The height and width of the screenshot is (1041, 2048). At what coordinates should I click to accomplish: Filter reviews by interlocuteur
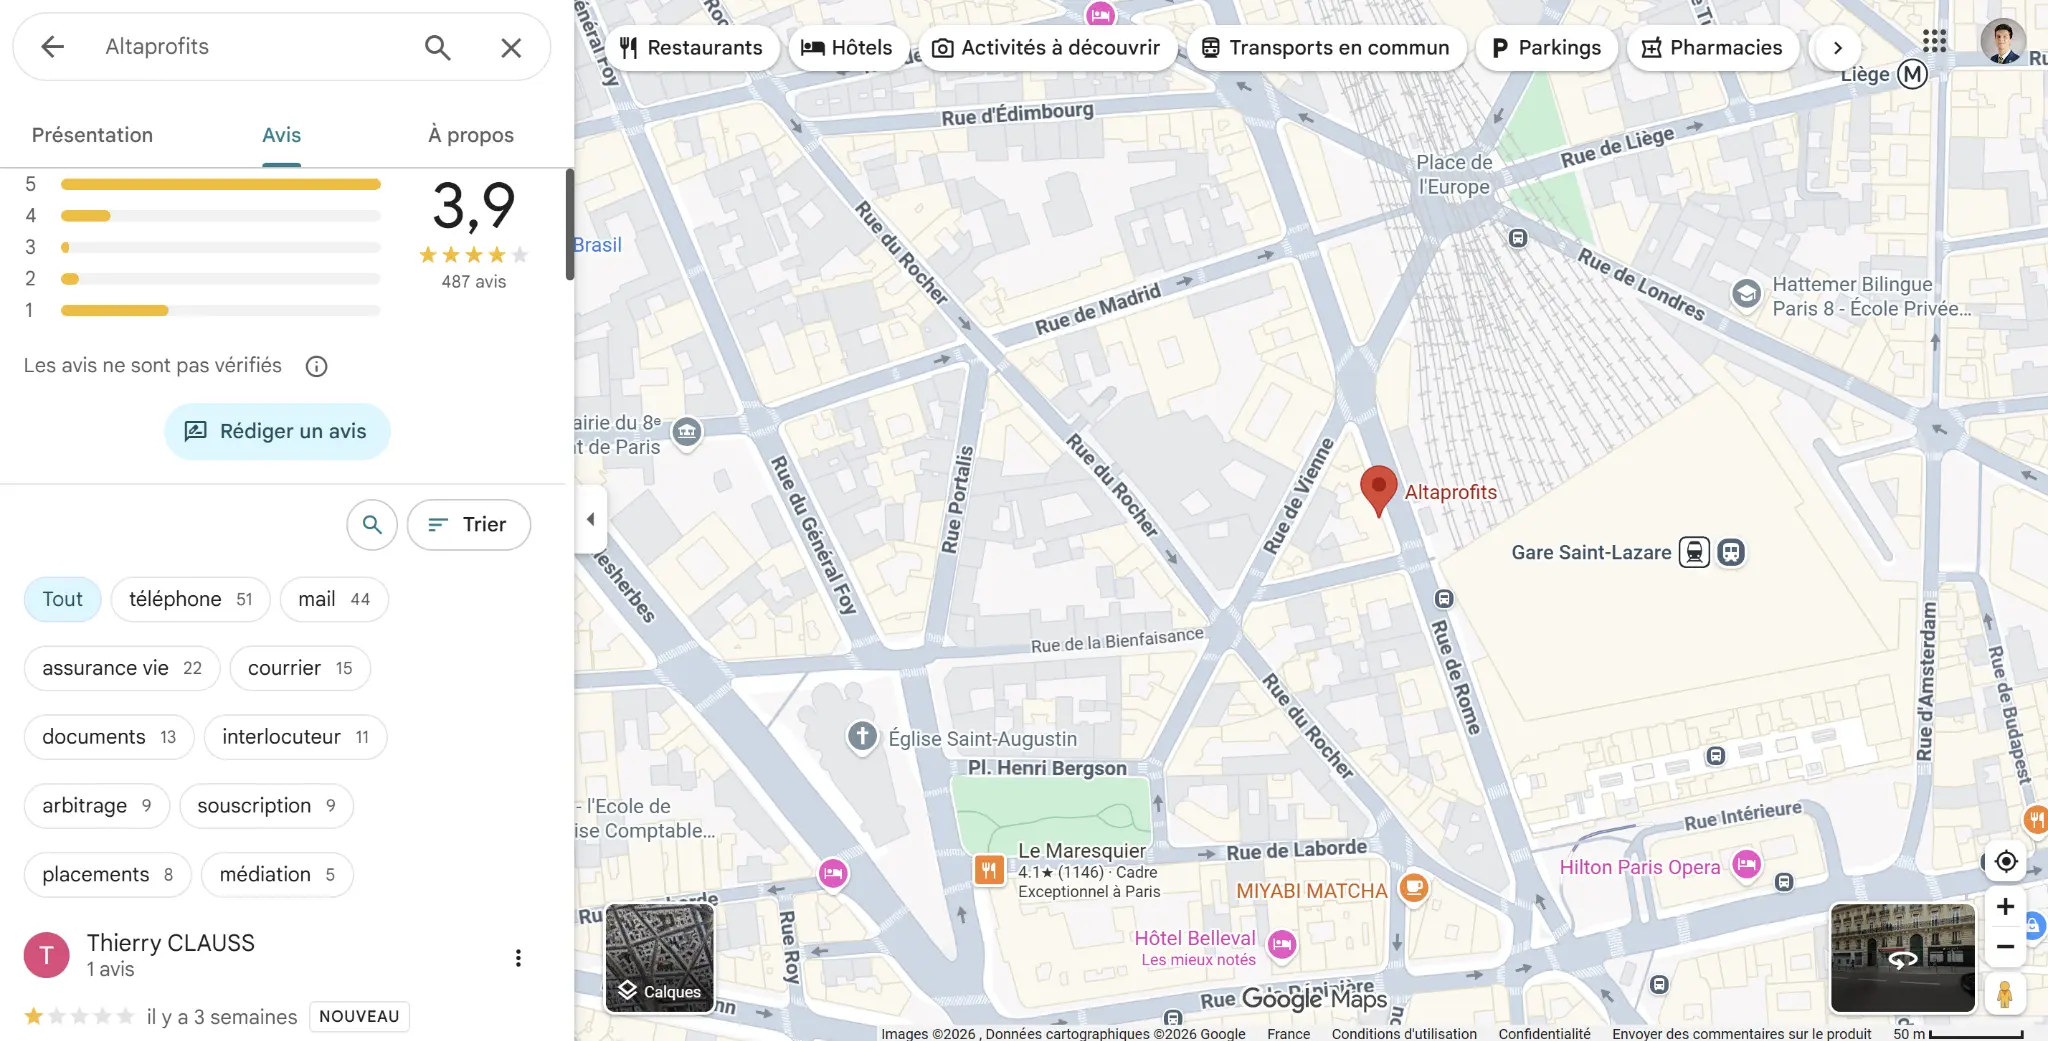pyautogui.click(x=295, y=737)
